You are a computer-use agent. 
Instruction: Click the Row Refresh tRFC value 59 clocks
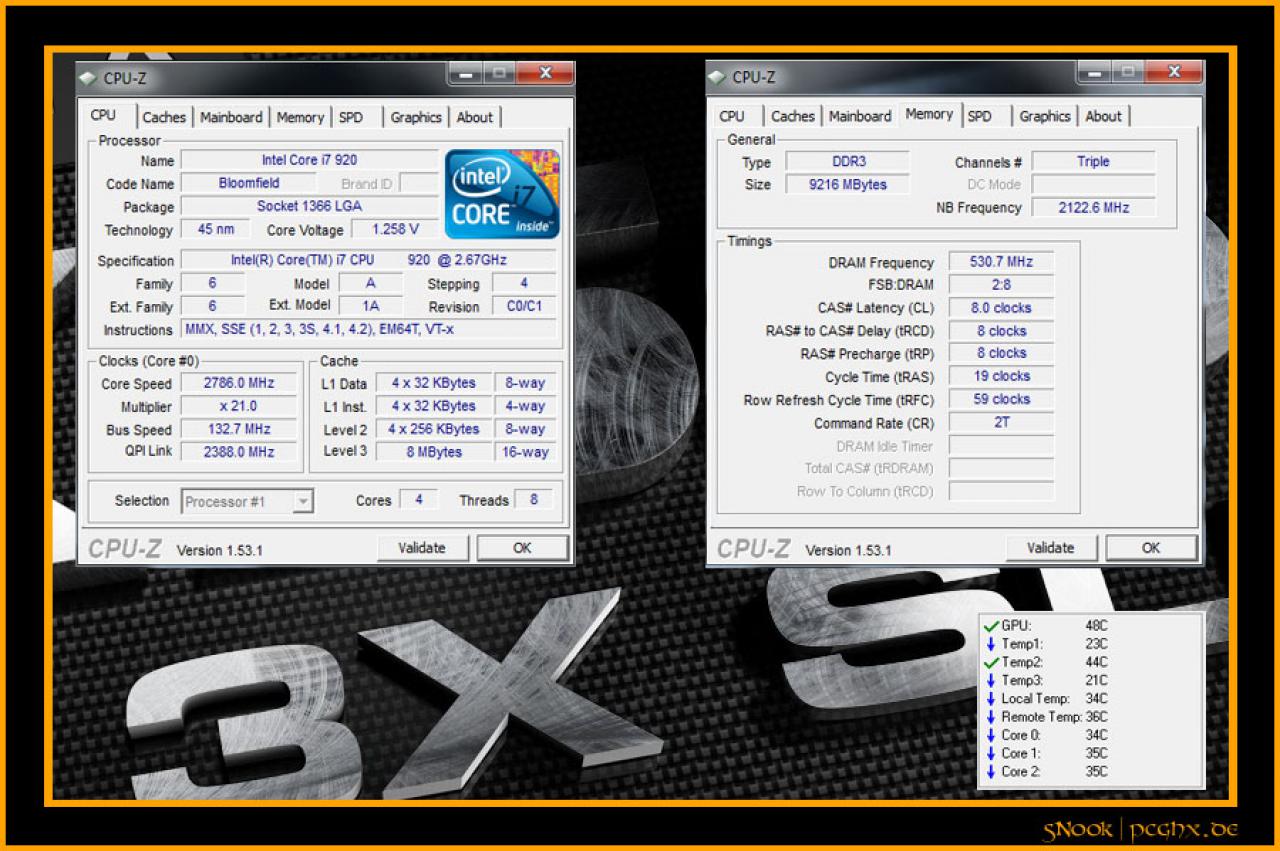[x=1001, y=399]
